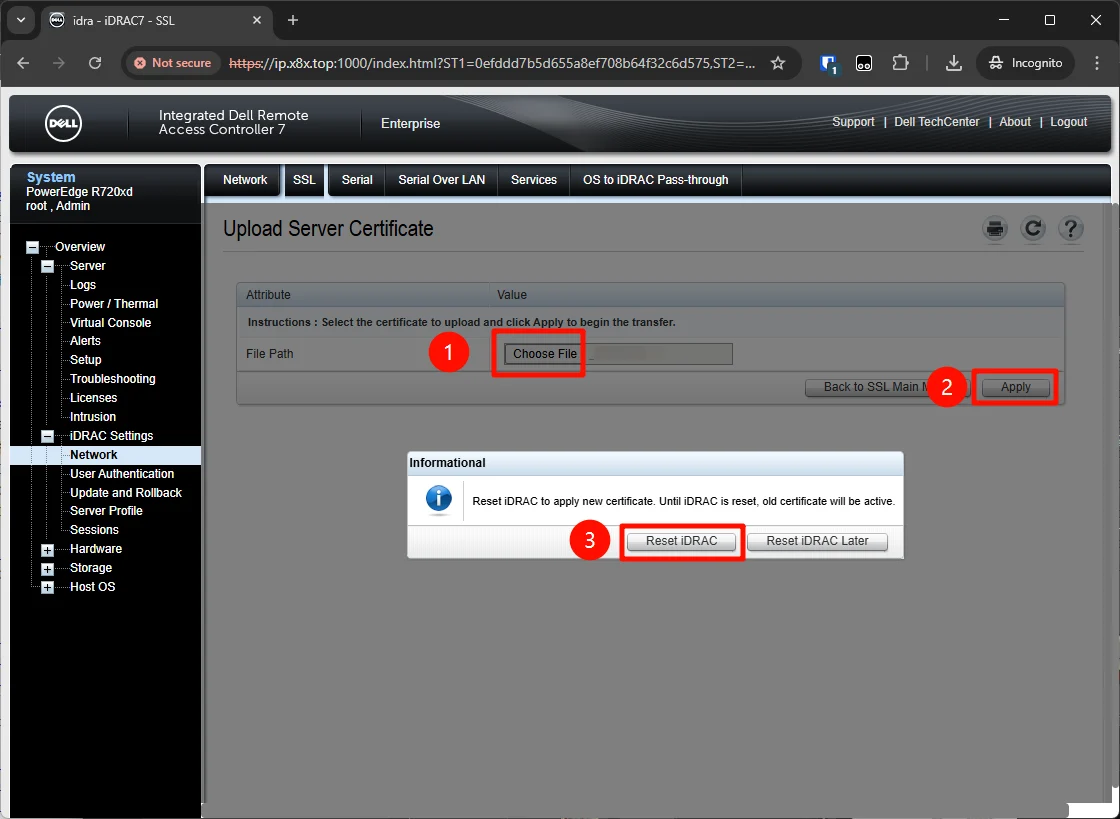The width and height of the screenshot is (1120, 819).
Task: Collapse the Overview tree node
Action: pyautogui.click(x=32, y=247)
